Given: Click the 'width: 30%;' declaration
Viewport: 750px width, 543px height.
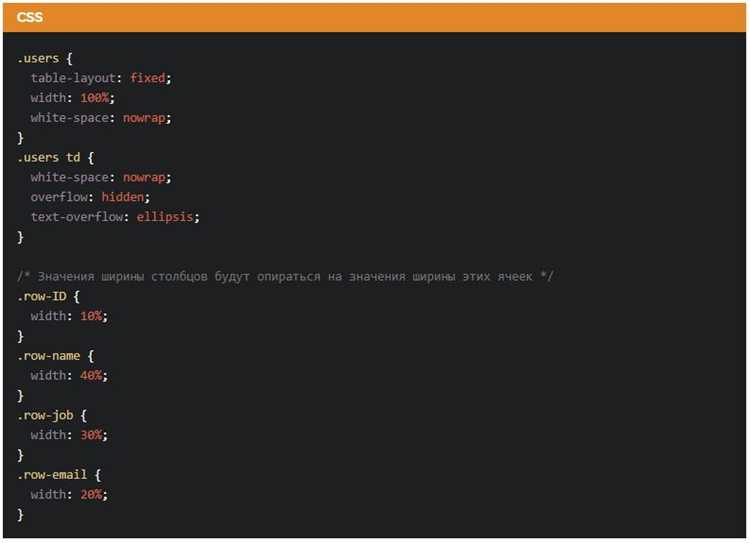Looking at the screenshot, I should [69, 435].
